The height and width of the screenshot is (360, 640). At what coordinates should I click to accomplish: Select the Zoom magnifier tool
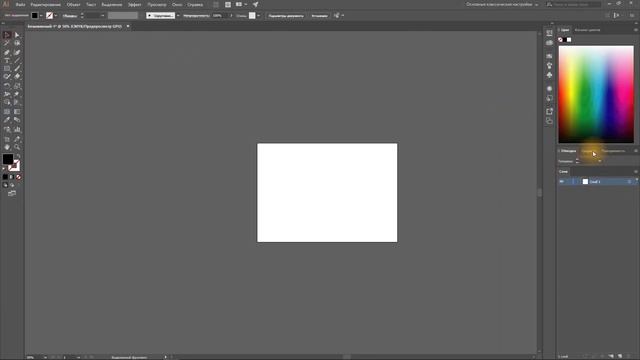pos(17,147)
